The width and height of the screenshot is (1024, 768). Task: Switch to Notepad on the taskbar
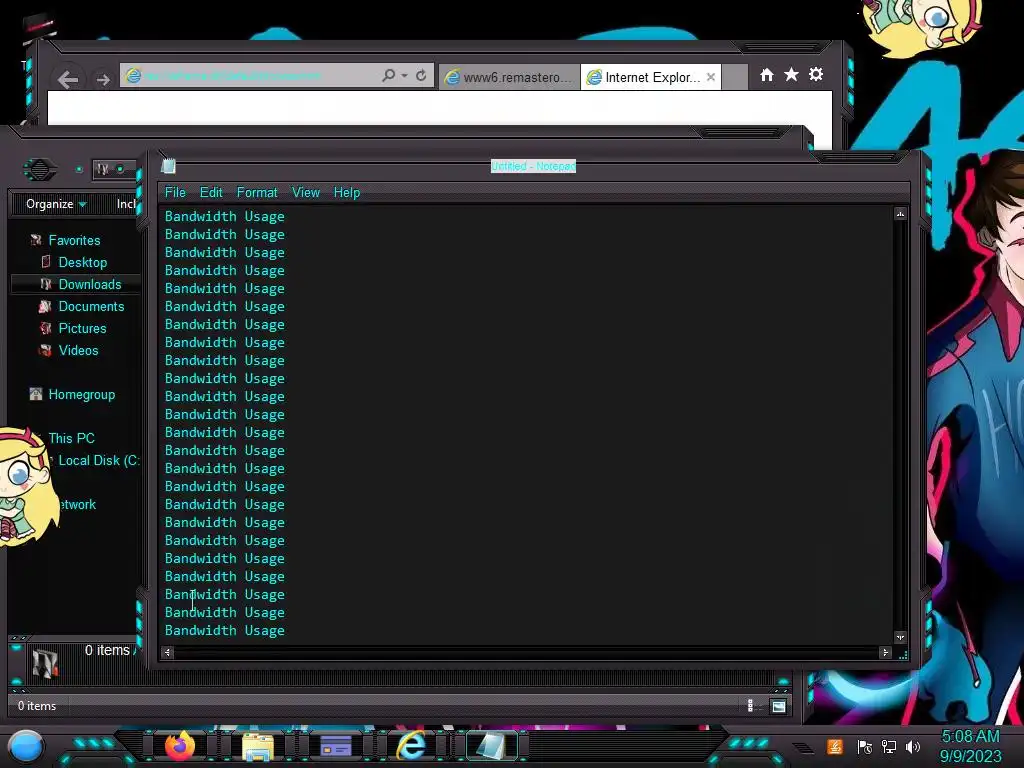tap(491, 746)
